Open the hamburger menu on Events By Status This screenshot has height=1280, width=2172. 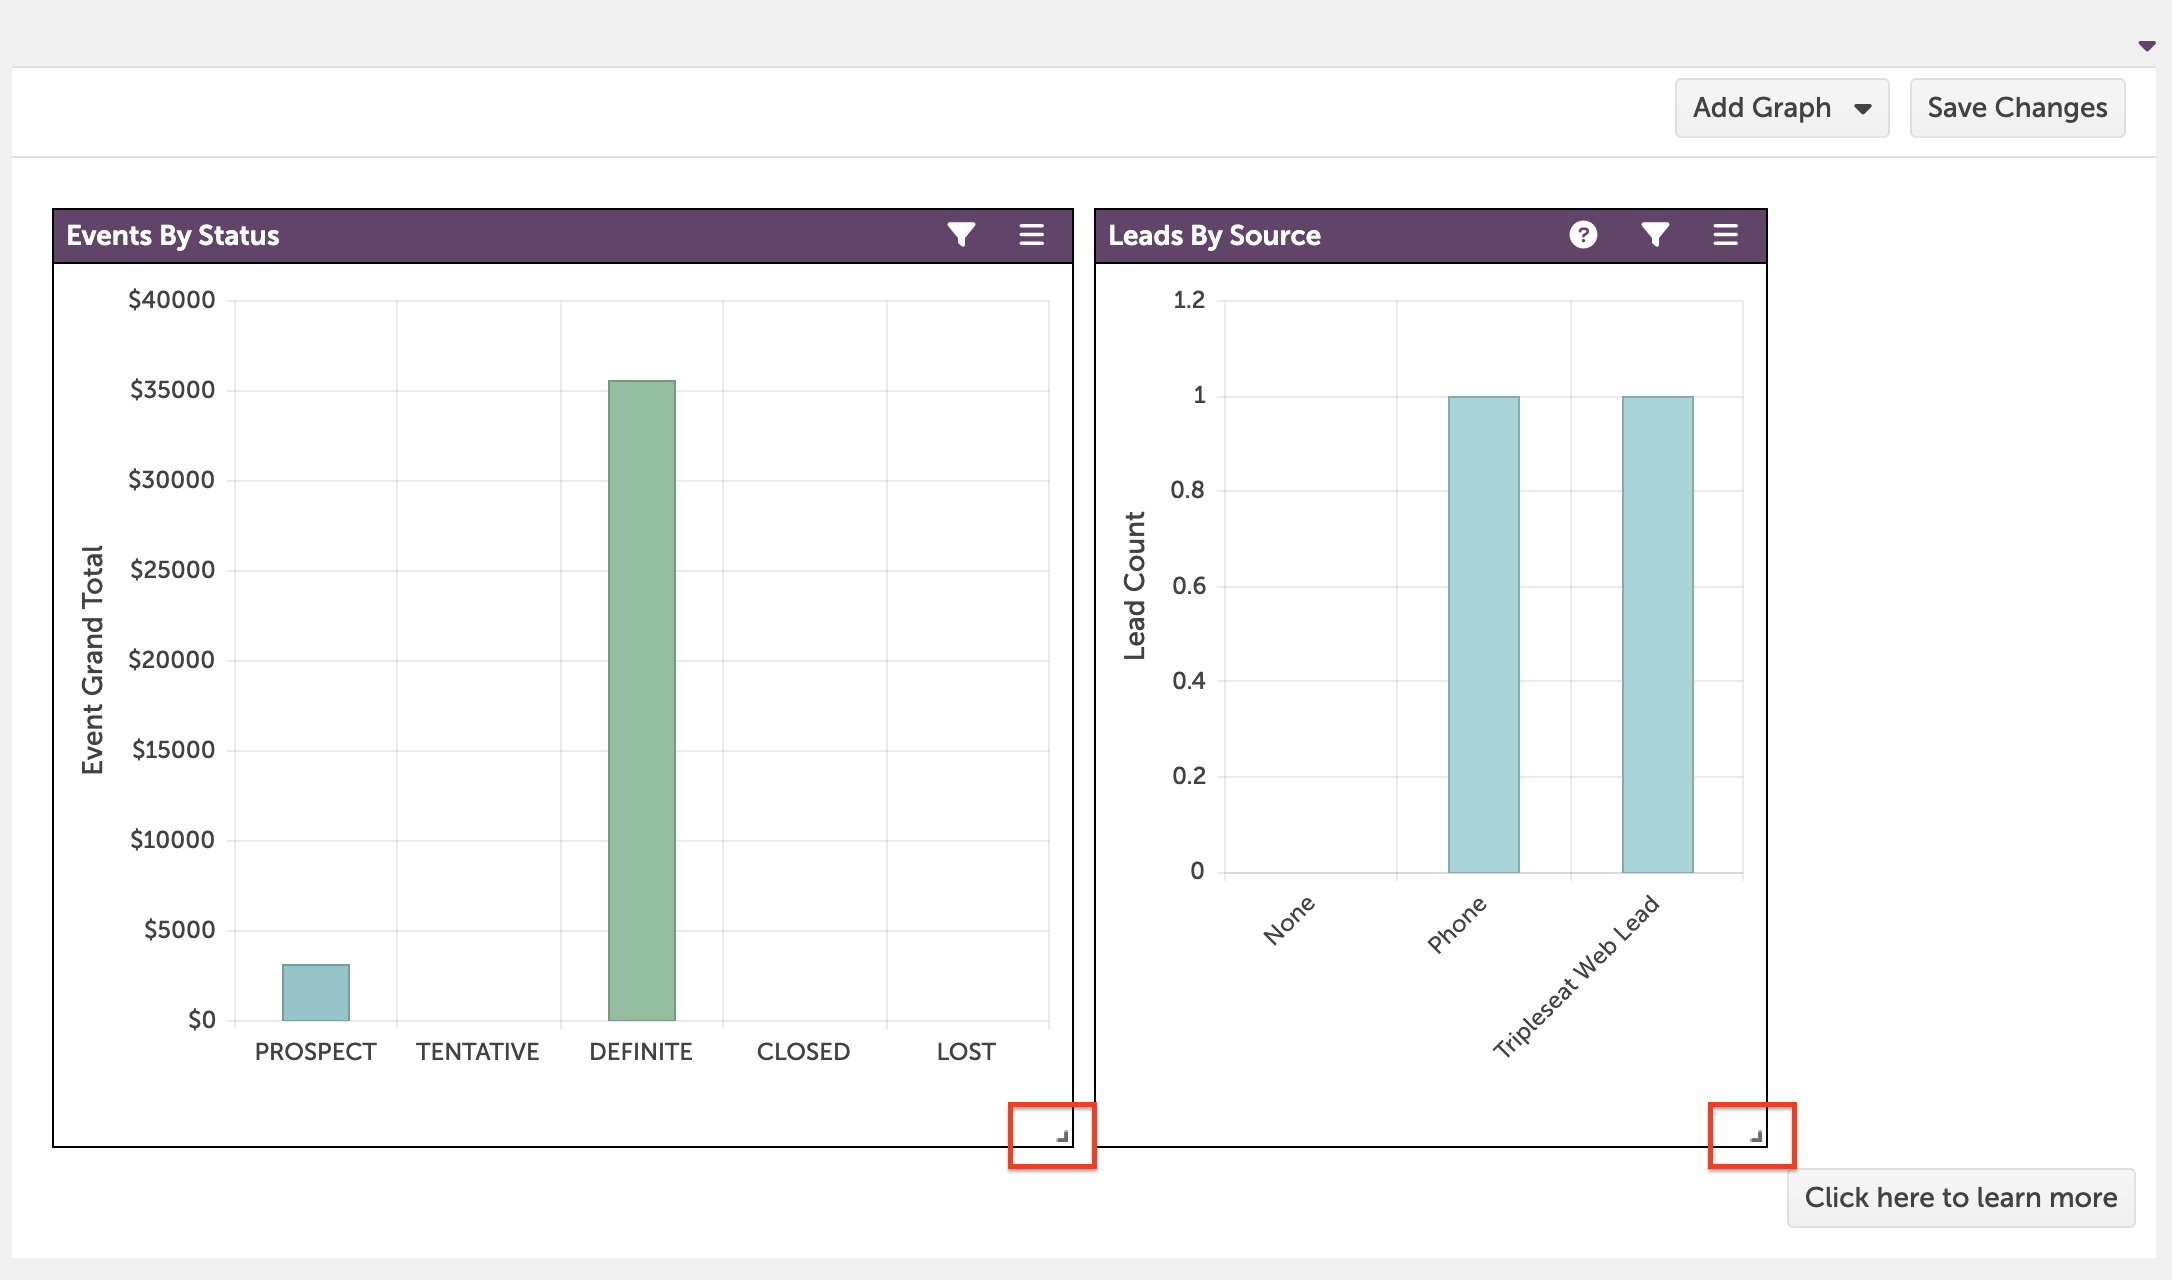[1031, 235]
